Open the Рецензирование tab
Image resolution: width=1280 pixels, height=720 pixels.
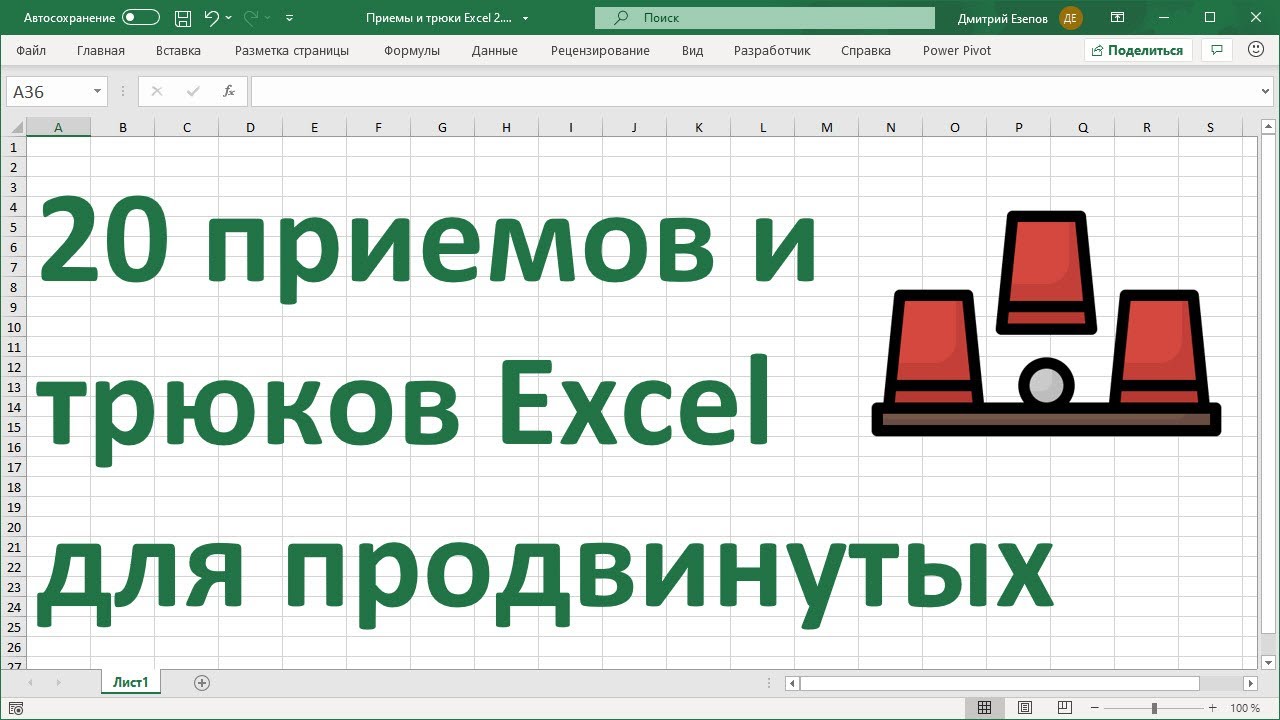(600, 50)
